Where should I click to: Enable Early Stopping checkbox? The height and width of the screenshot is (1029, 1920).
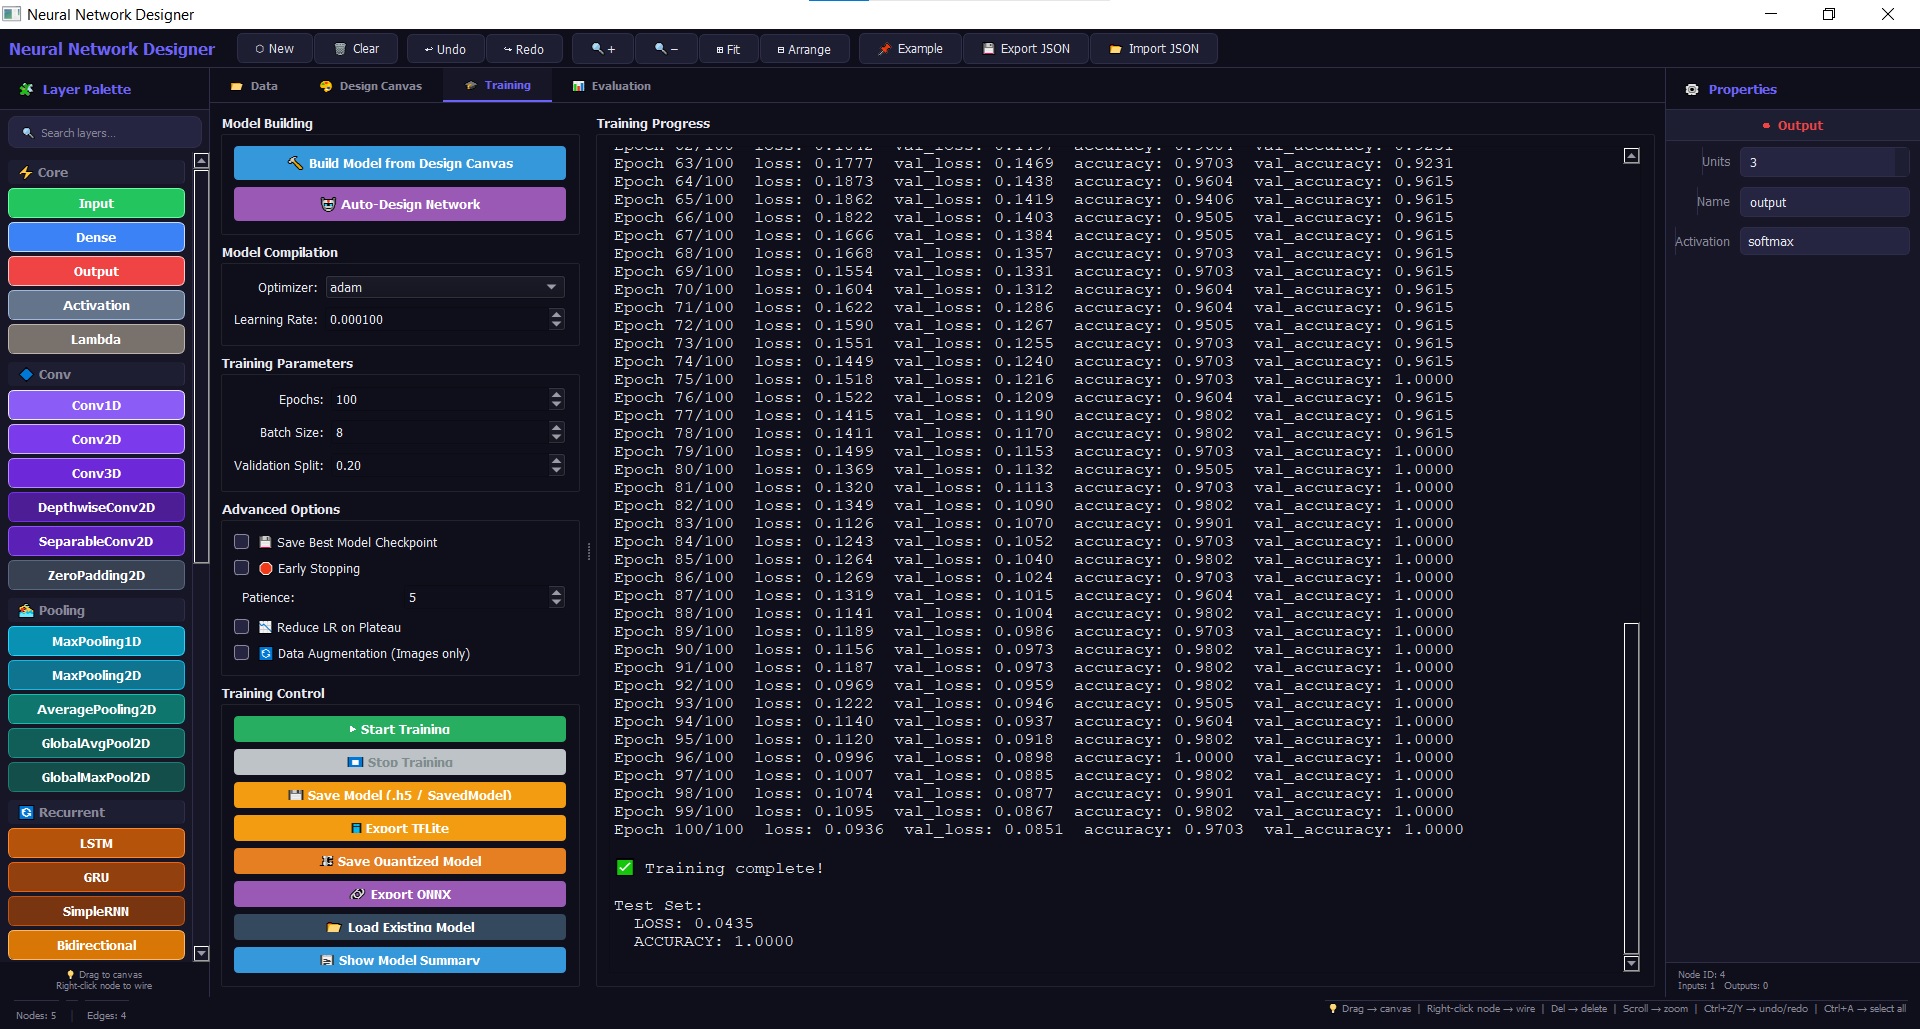241,568
